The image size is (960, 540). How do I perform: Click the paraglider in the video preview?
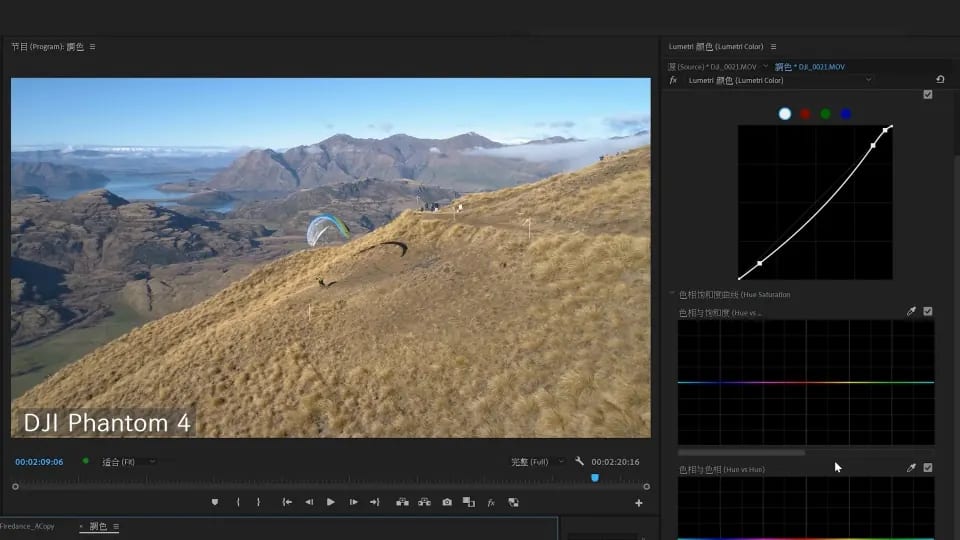[328, 229]
